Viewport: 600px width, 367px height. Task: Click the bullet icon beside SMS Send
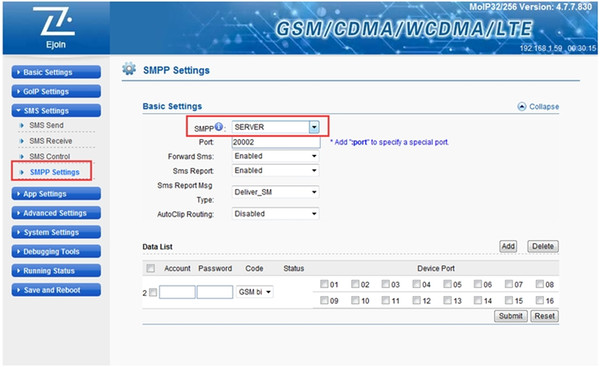point(22,125)
